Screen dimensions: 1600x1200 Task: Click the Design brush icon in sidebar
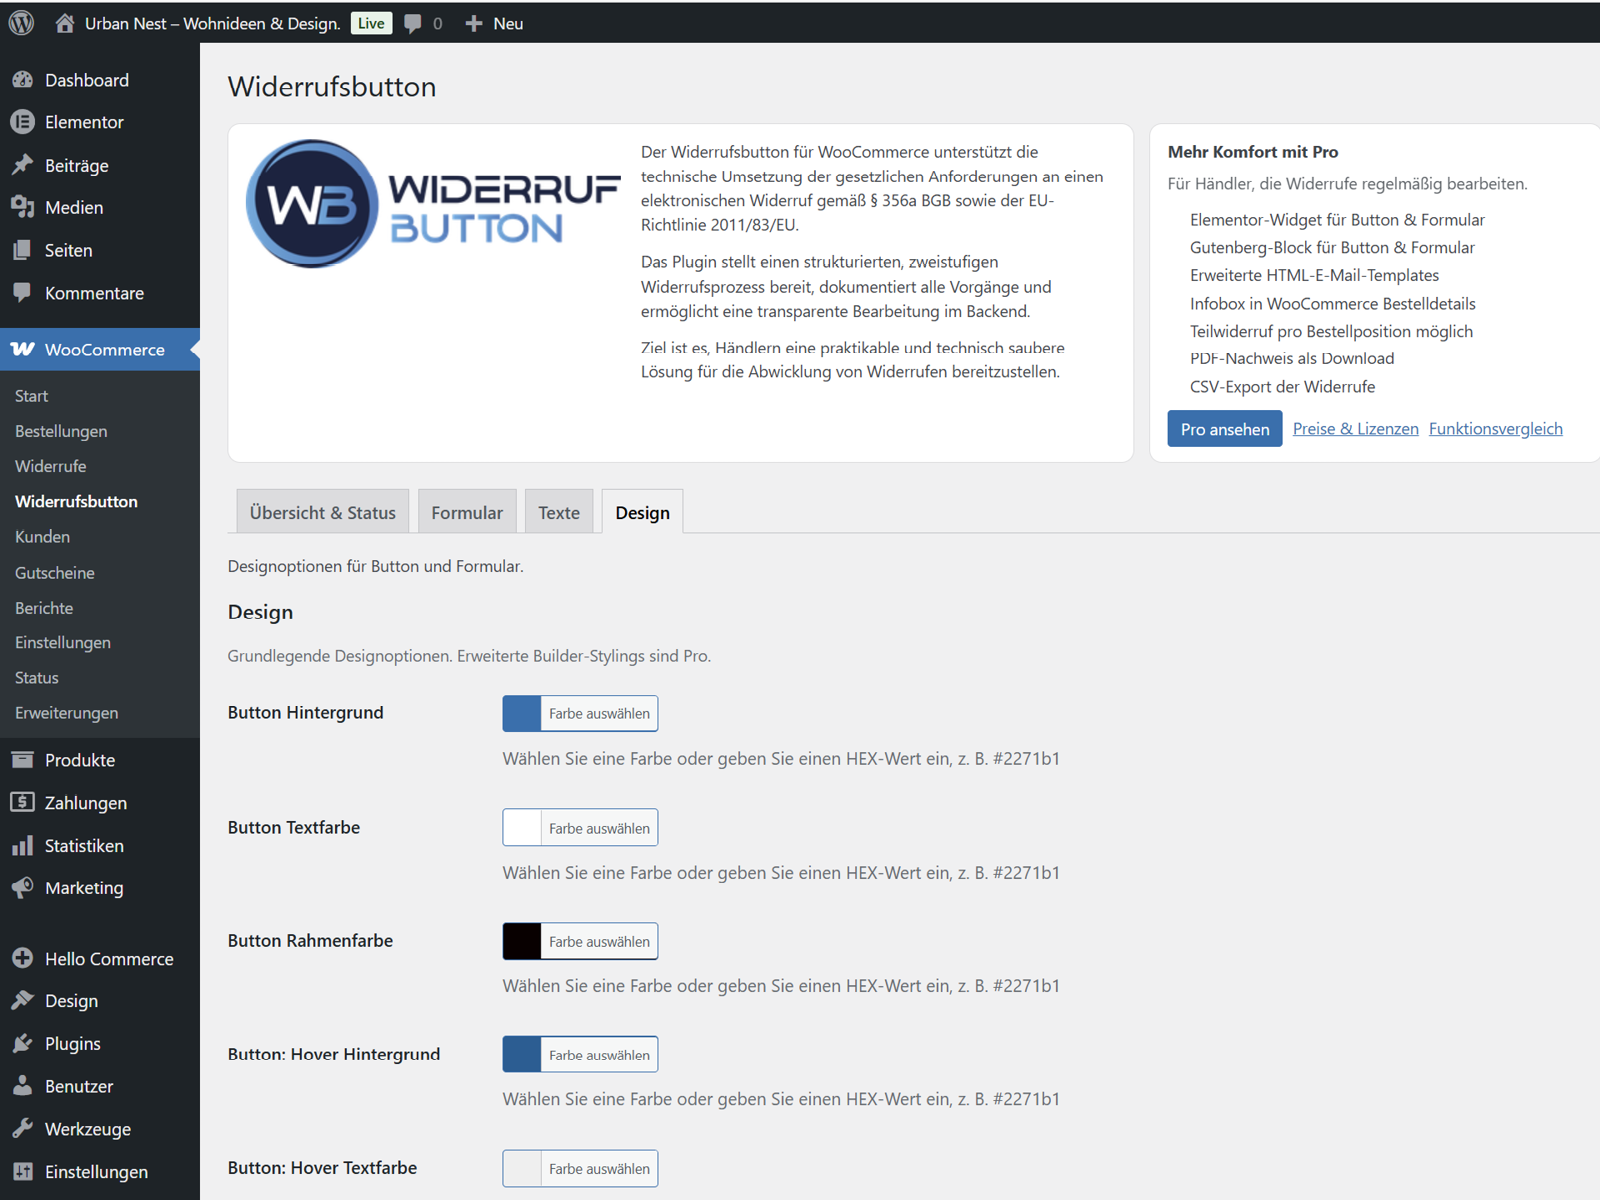coord(22,1001)
